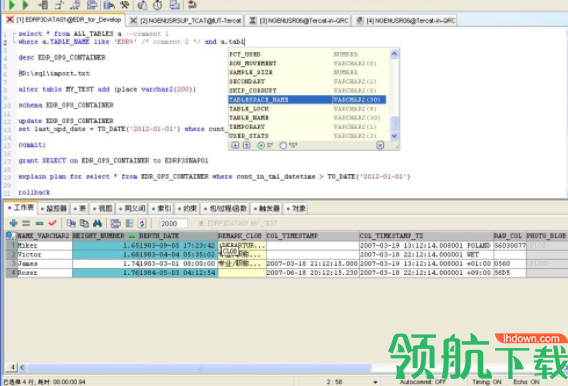Click the refresh arrows icon in grid toolbar
568x386 pixels.
tap(142, 223)
